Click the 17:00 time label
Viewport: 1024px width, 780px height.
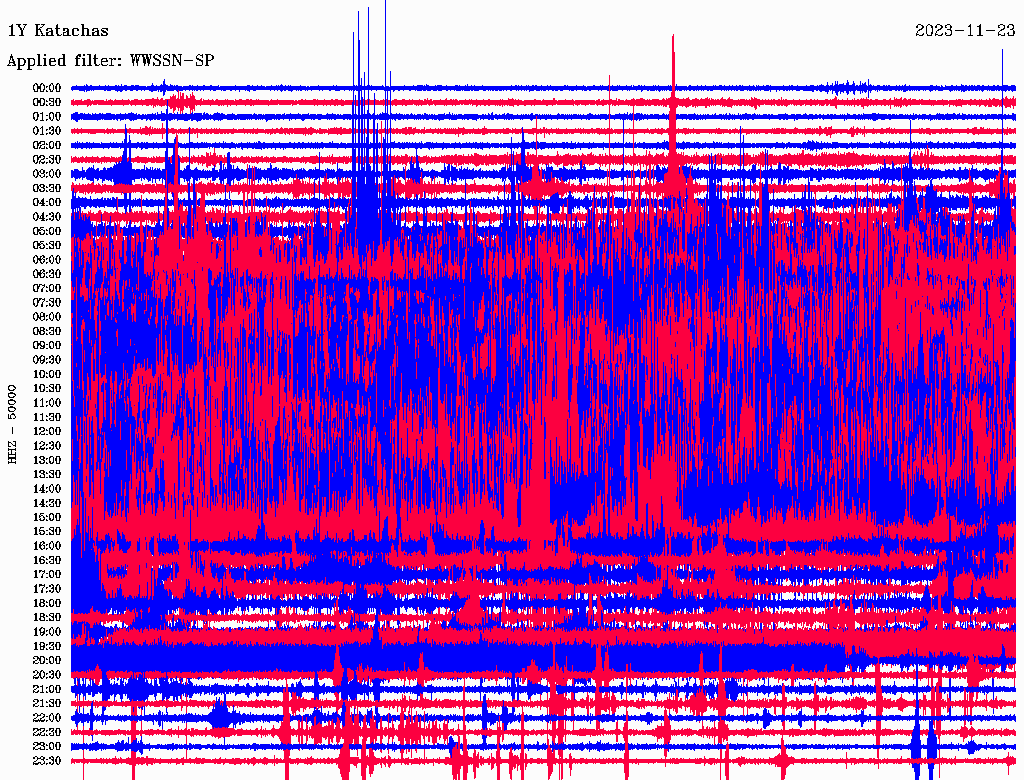47,575
